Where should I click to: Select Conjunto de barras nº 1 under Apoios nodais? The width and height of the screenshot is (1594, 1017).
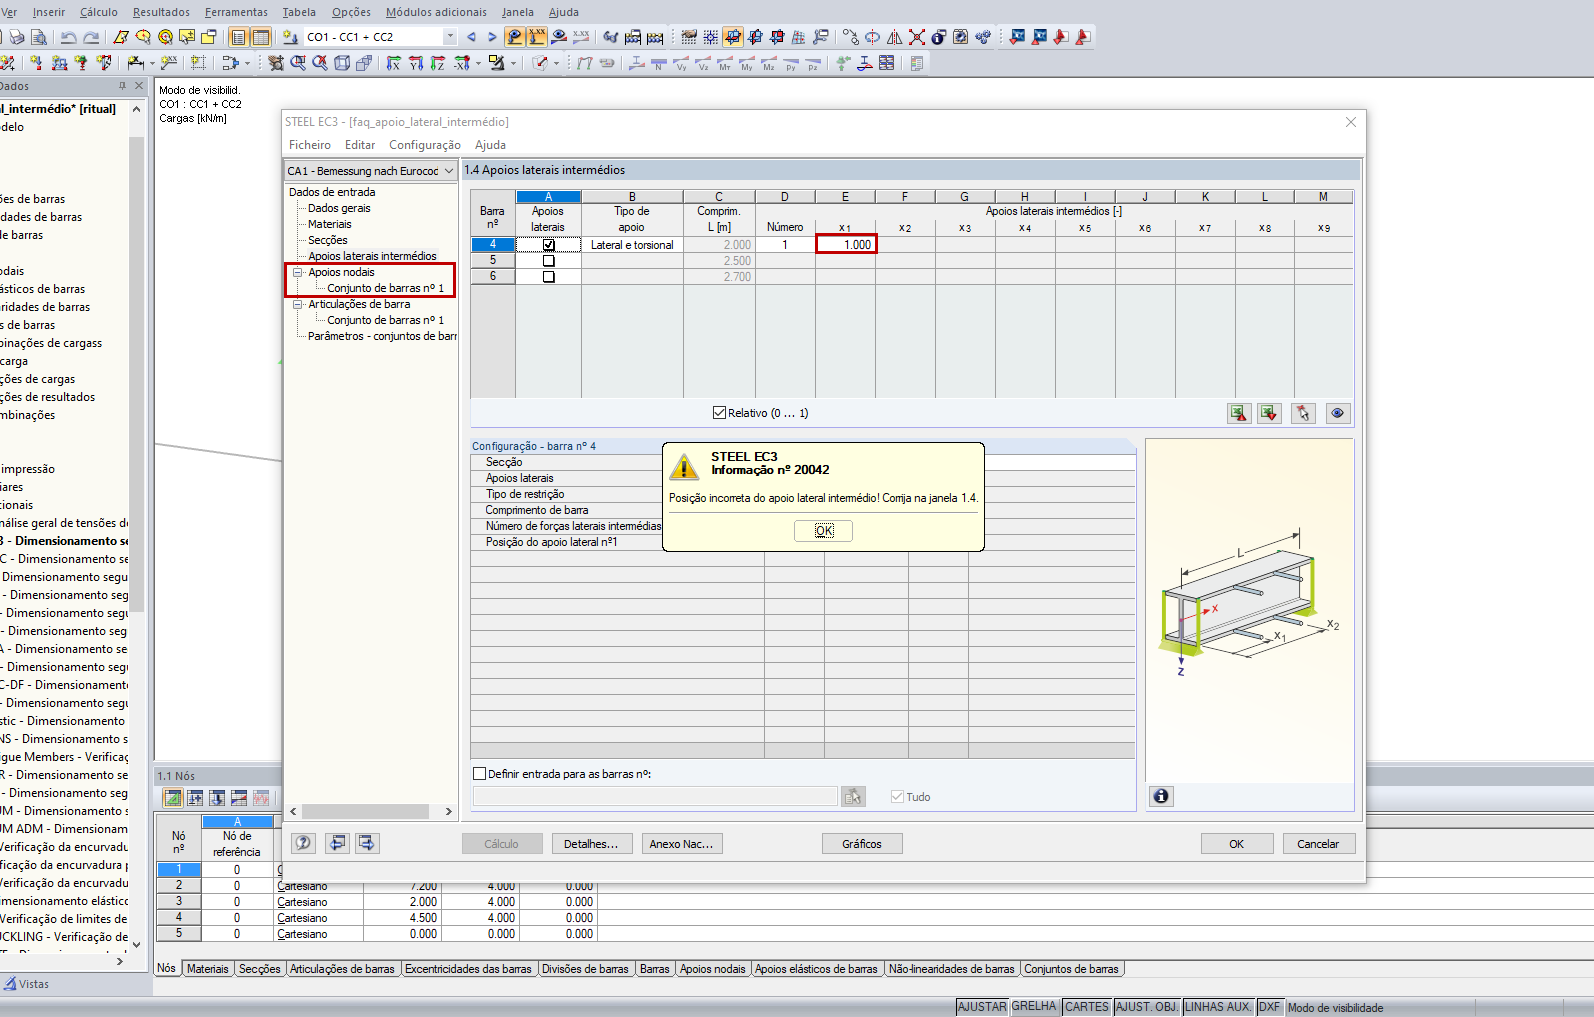[385, 288]
